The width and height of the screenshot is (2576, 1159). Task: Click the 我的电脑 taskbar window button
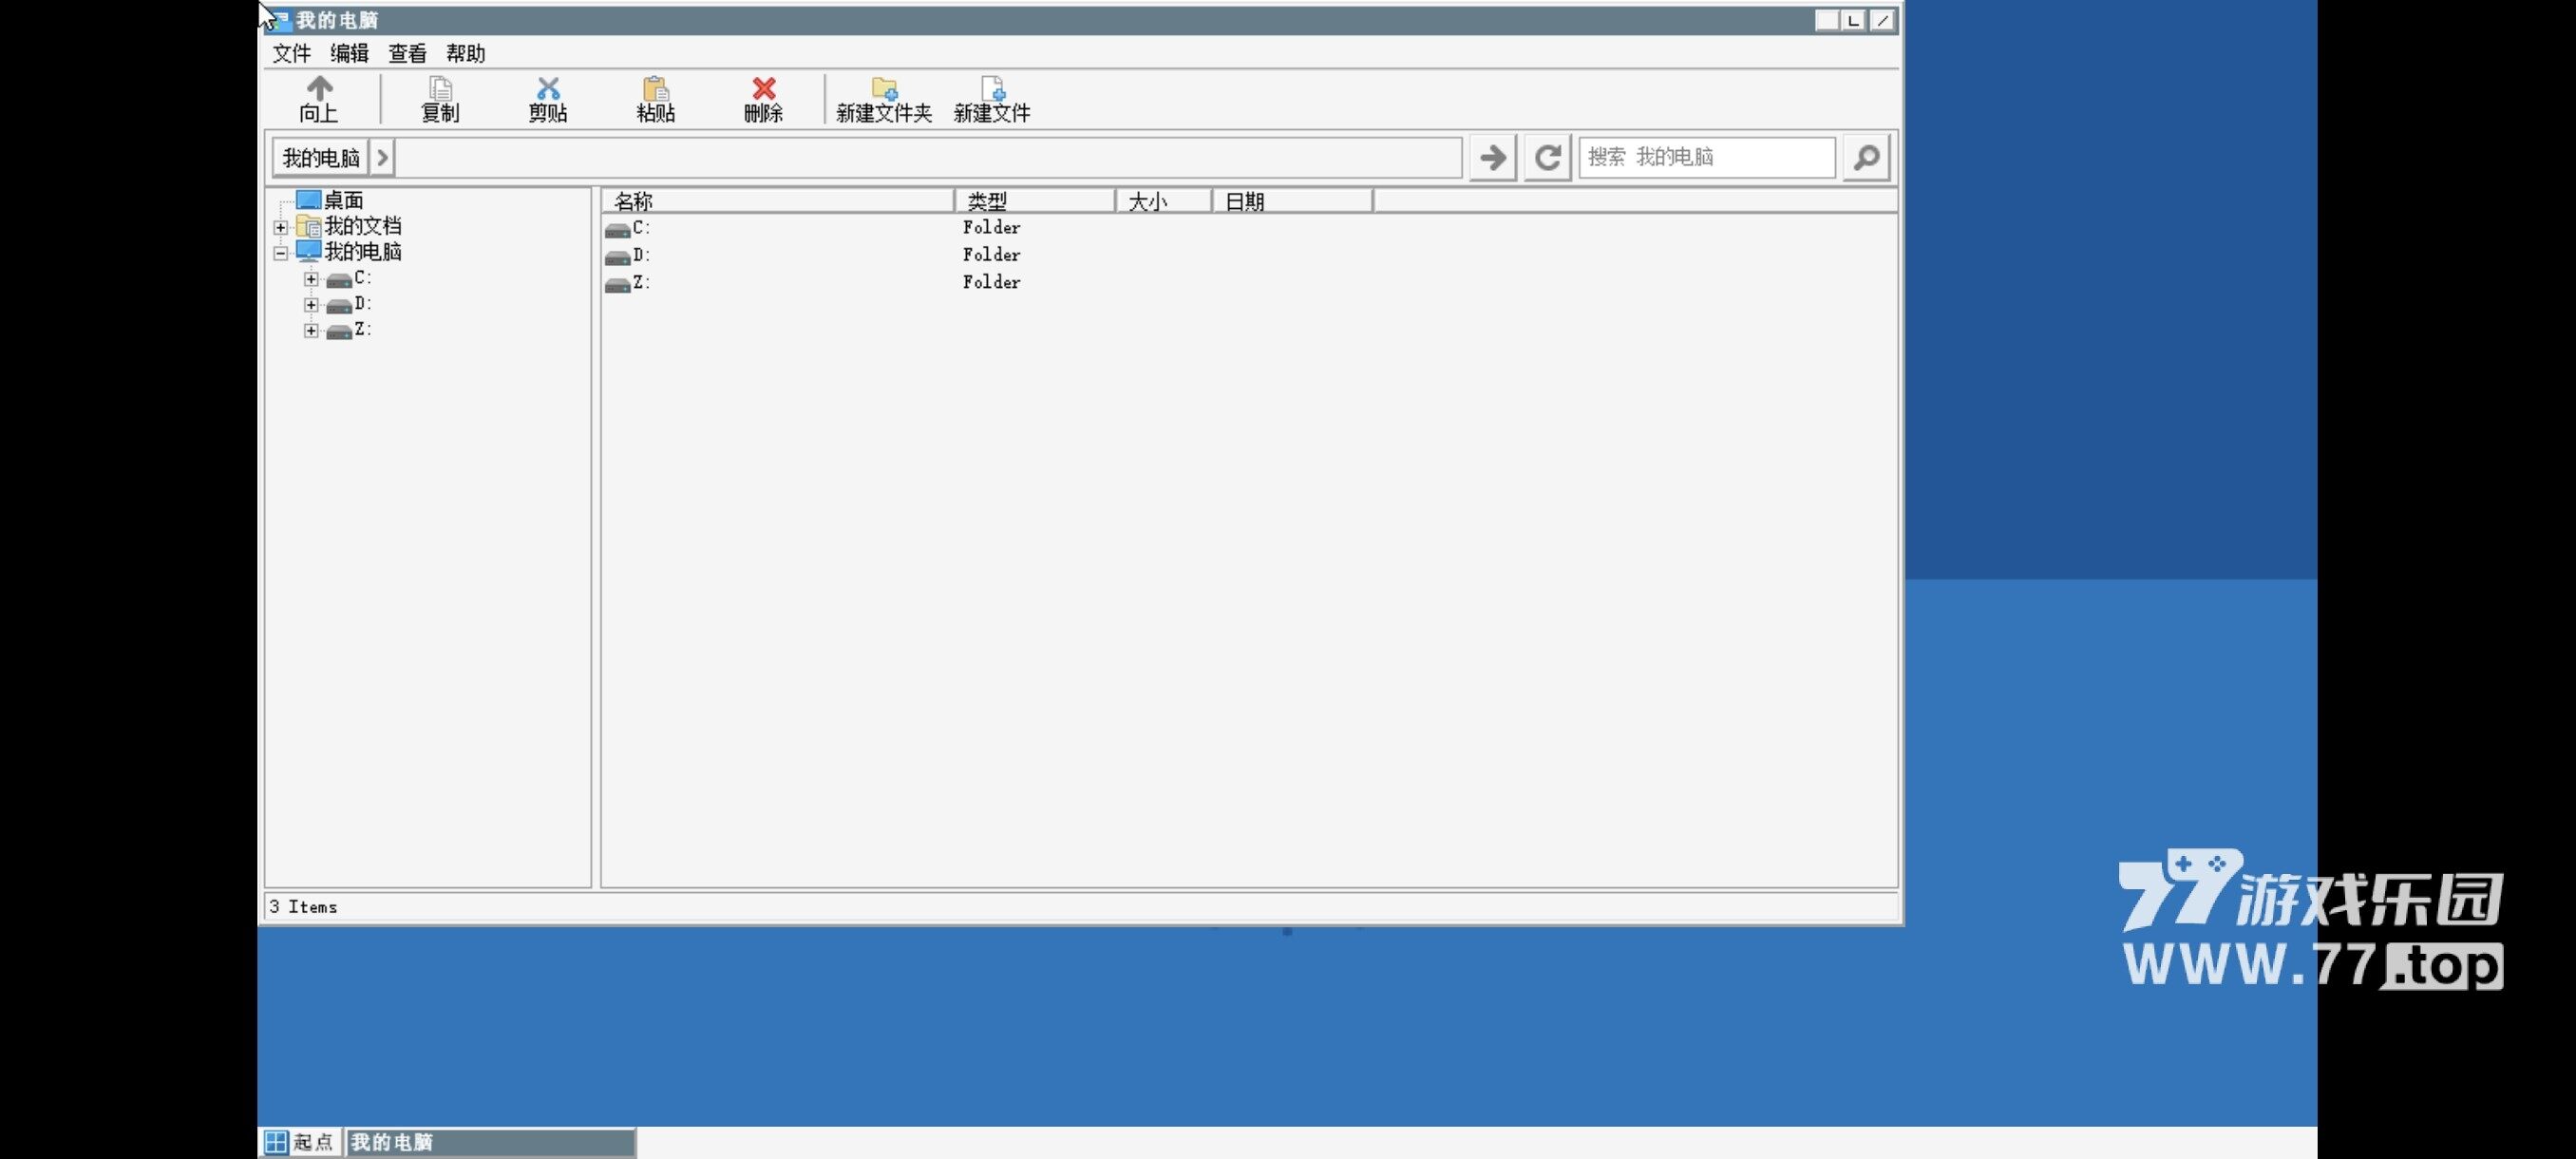point(491,1142)
